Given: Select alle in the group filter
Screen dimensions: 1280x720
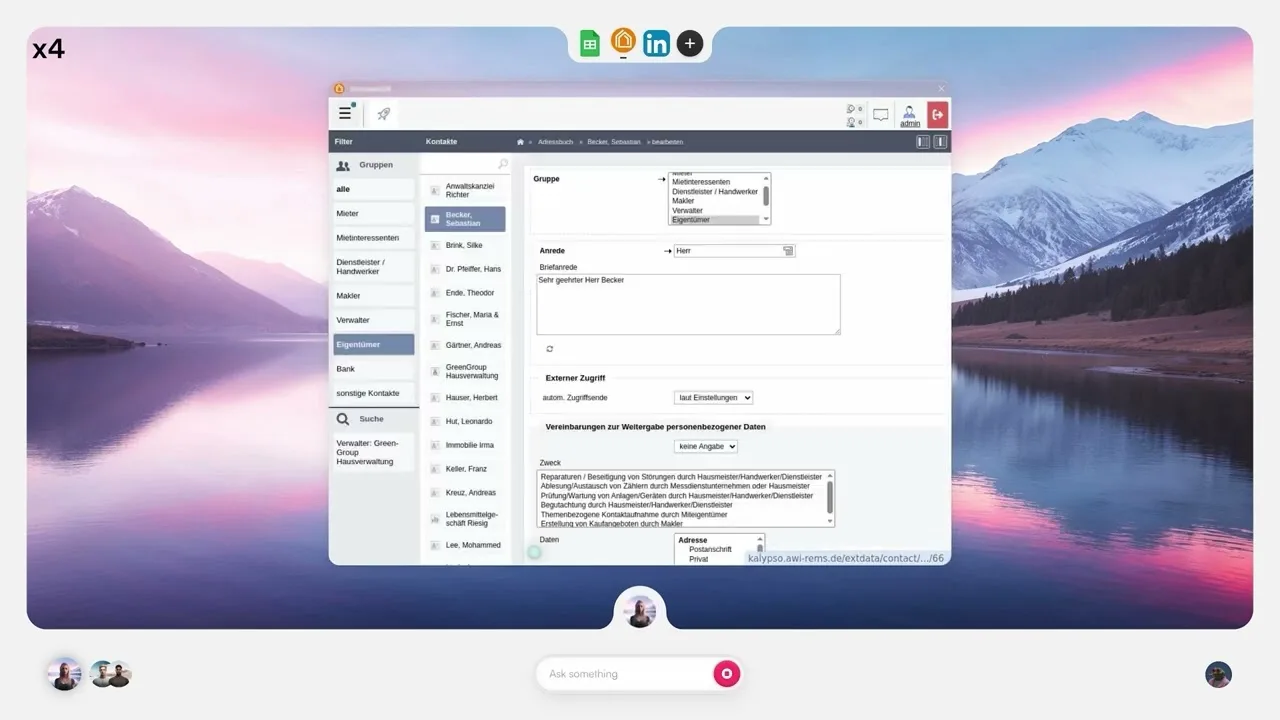Looking at the screenshot, I should pos(373,189).
